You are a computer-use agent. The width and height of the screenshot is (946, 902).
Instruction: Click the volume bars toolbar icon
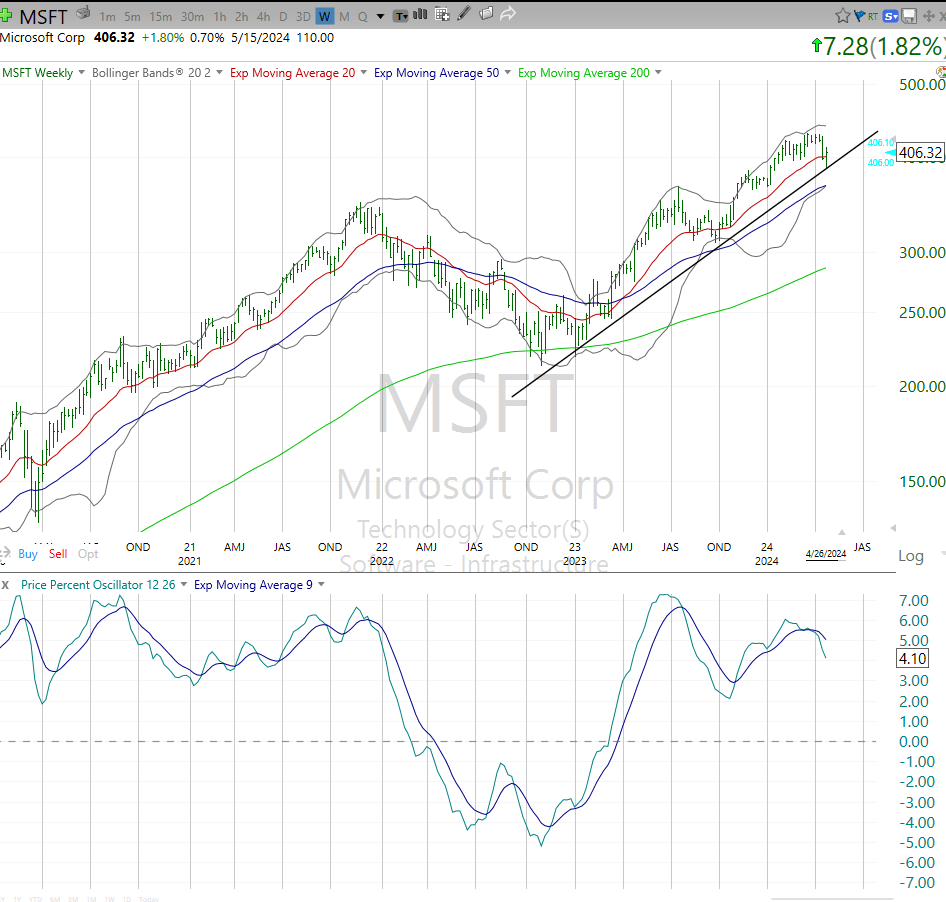pyautogui.click(x=419, y=14)
